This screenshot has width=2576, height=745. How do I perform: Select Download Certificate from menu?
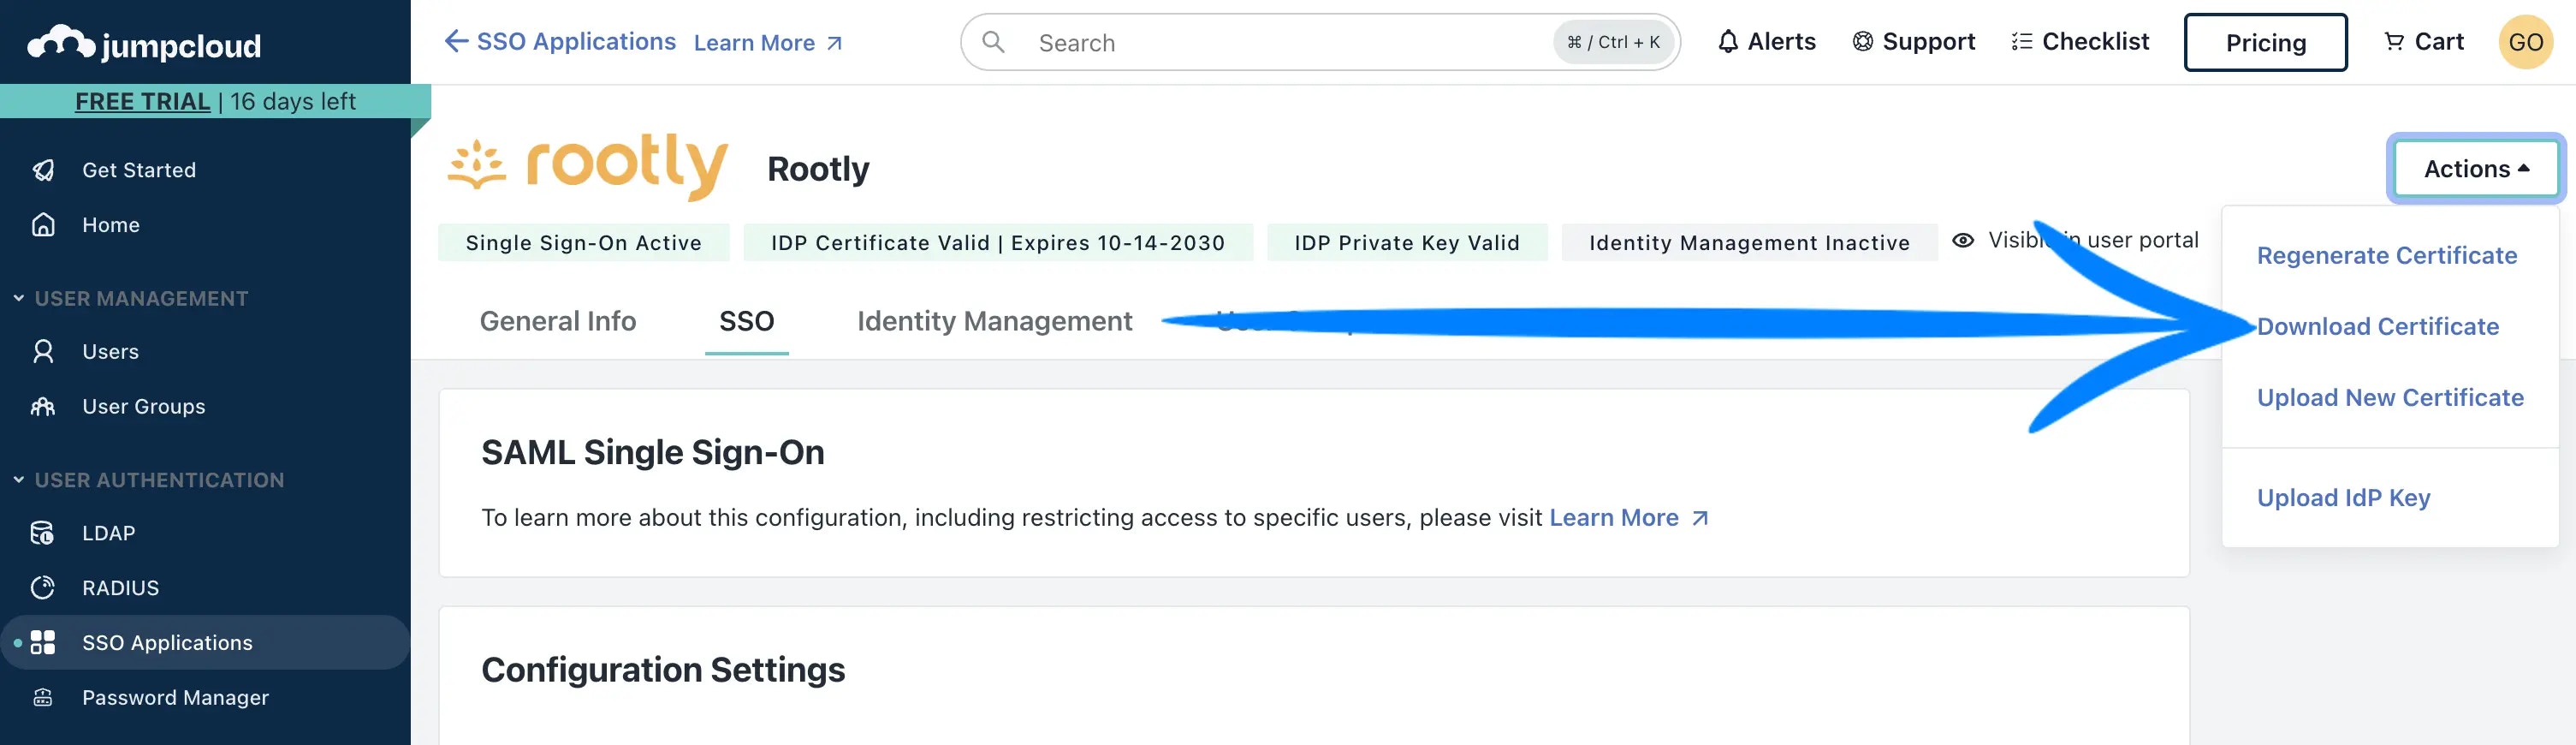tap(2377, 326)
